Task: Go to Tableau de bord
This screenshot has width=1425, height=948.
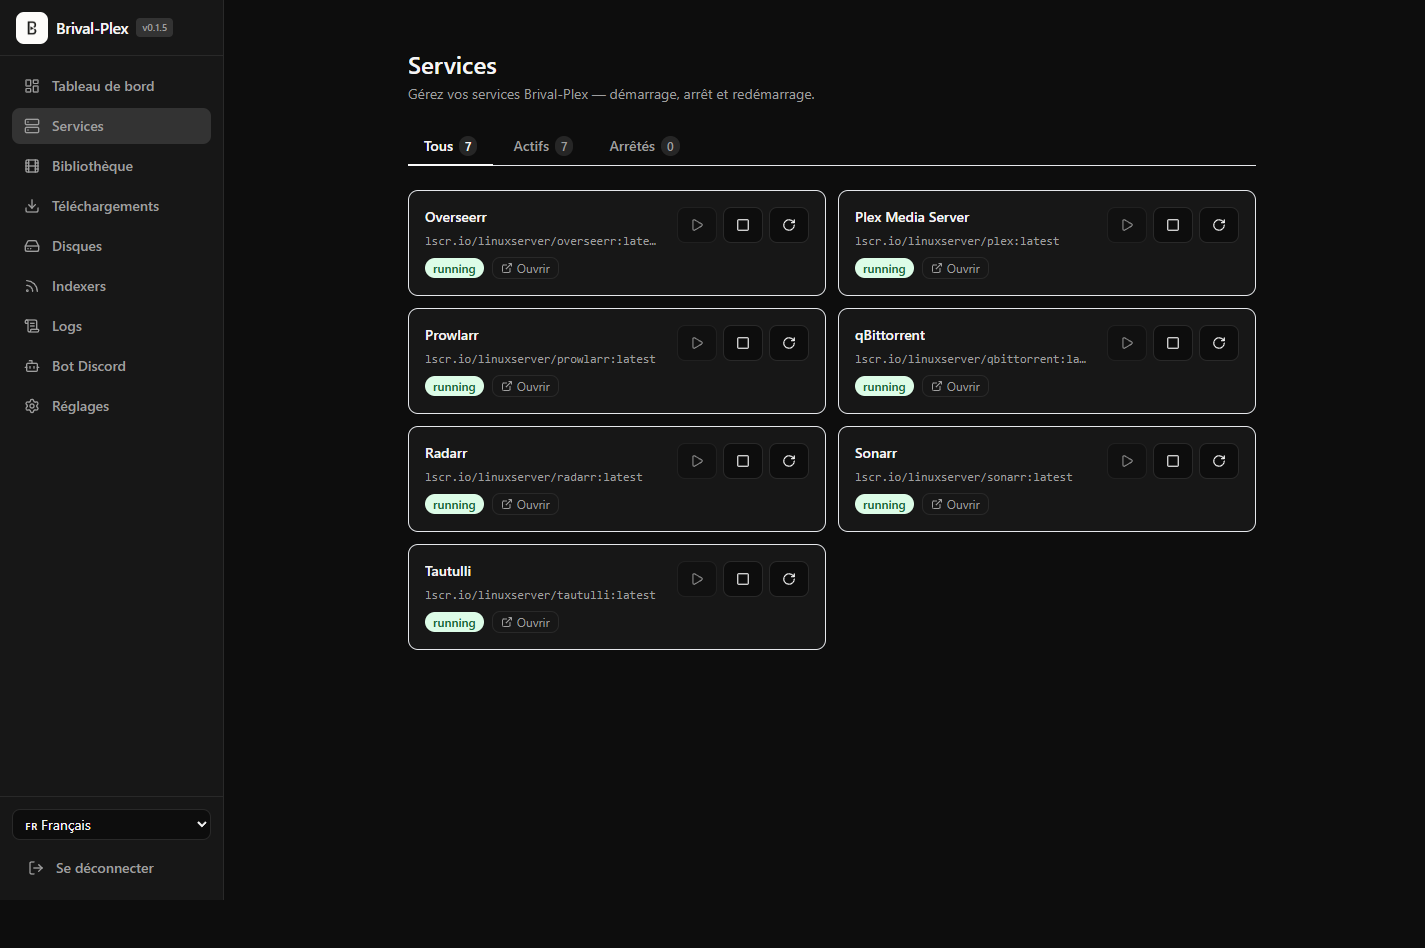Action: click(111, 86)
